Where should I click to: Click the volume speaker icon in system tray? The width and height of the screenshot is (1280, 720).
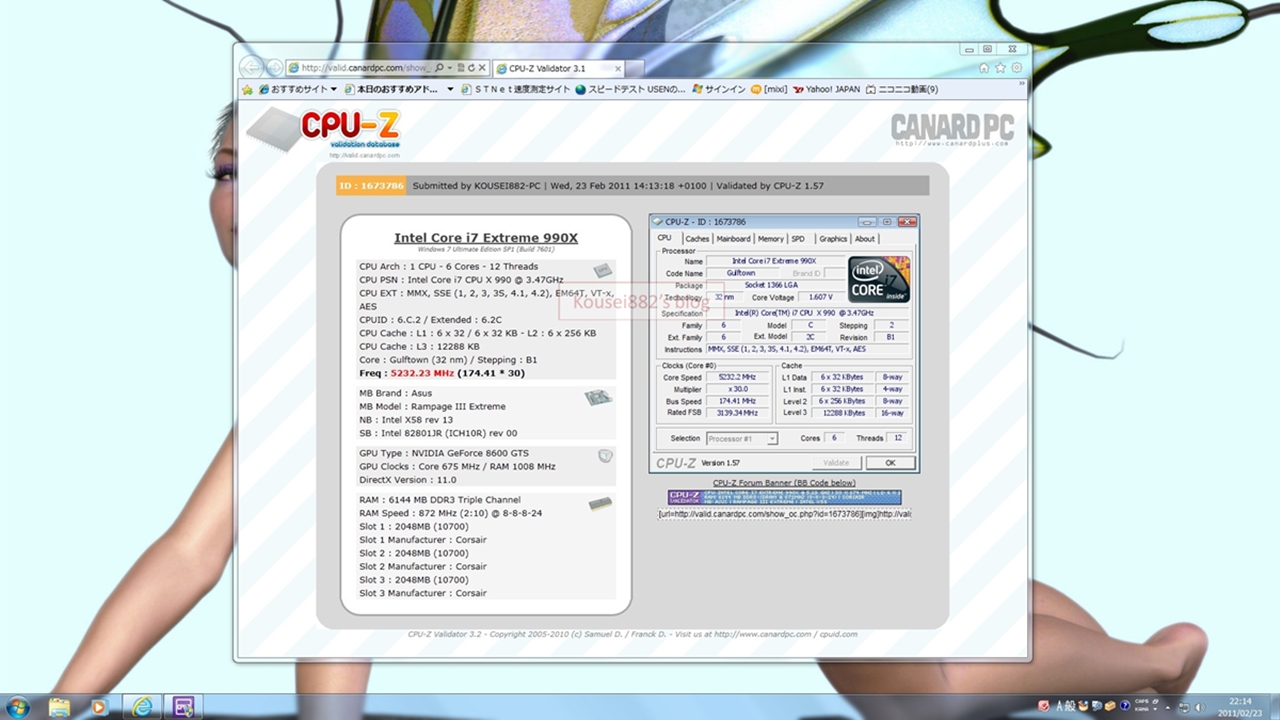[1201, 707]
